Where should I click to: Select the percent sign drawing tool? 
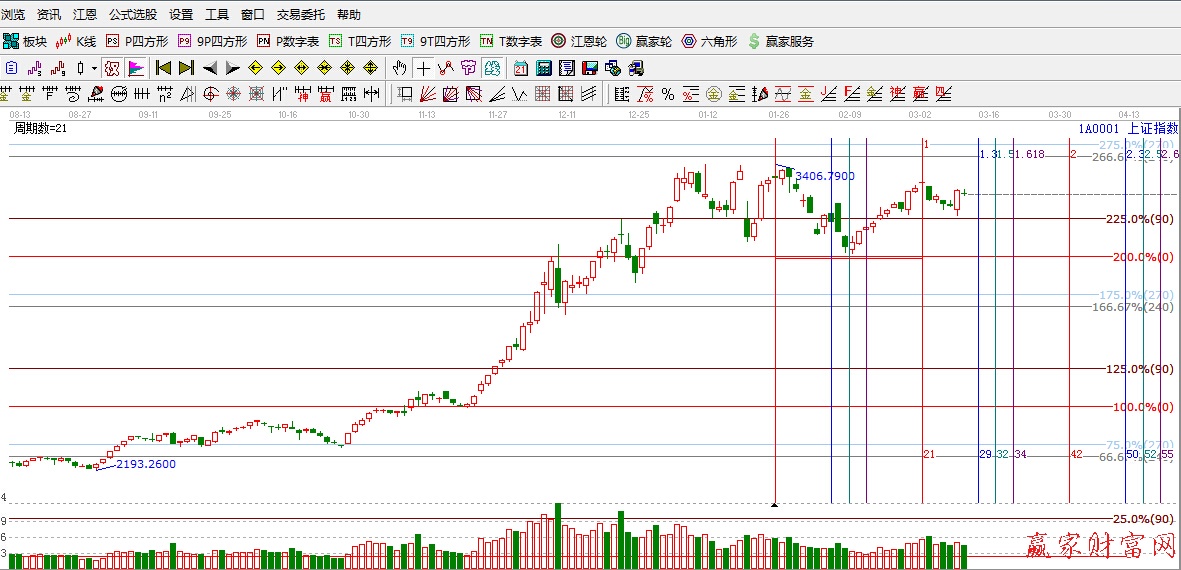pyautogui.click(x=667, y=94)
